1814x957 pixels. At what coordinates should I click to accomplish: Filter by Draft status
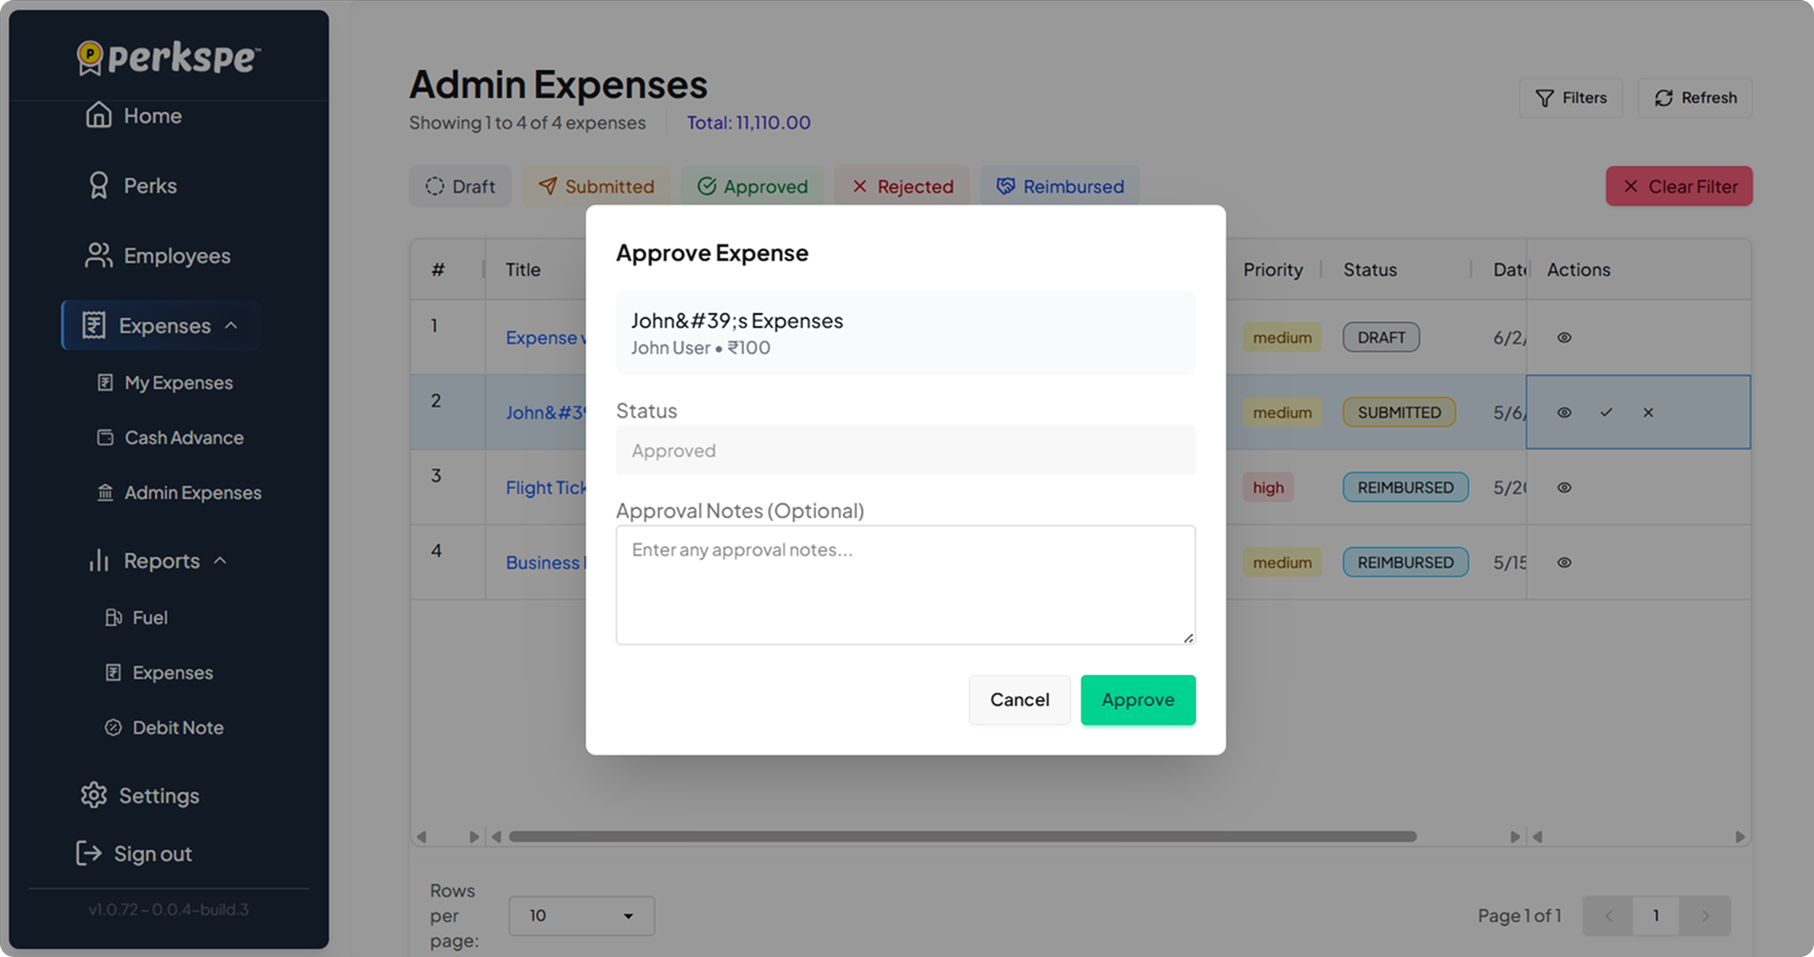tap(460, 187)
